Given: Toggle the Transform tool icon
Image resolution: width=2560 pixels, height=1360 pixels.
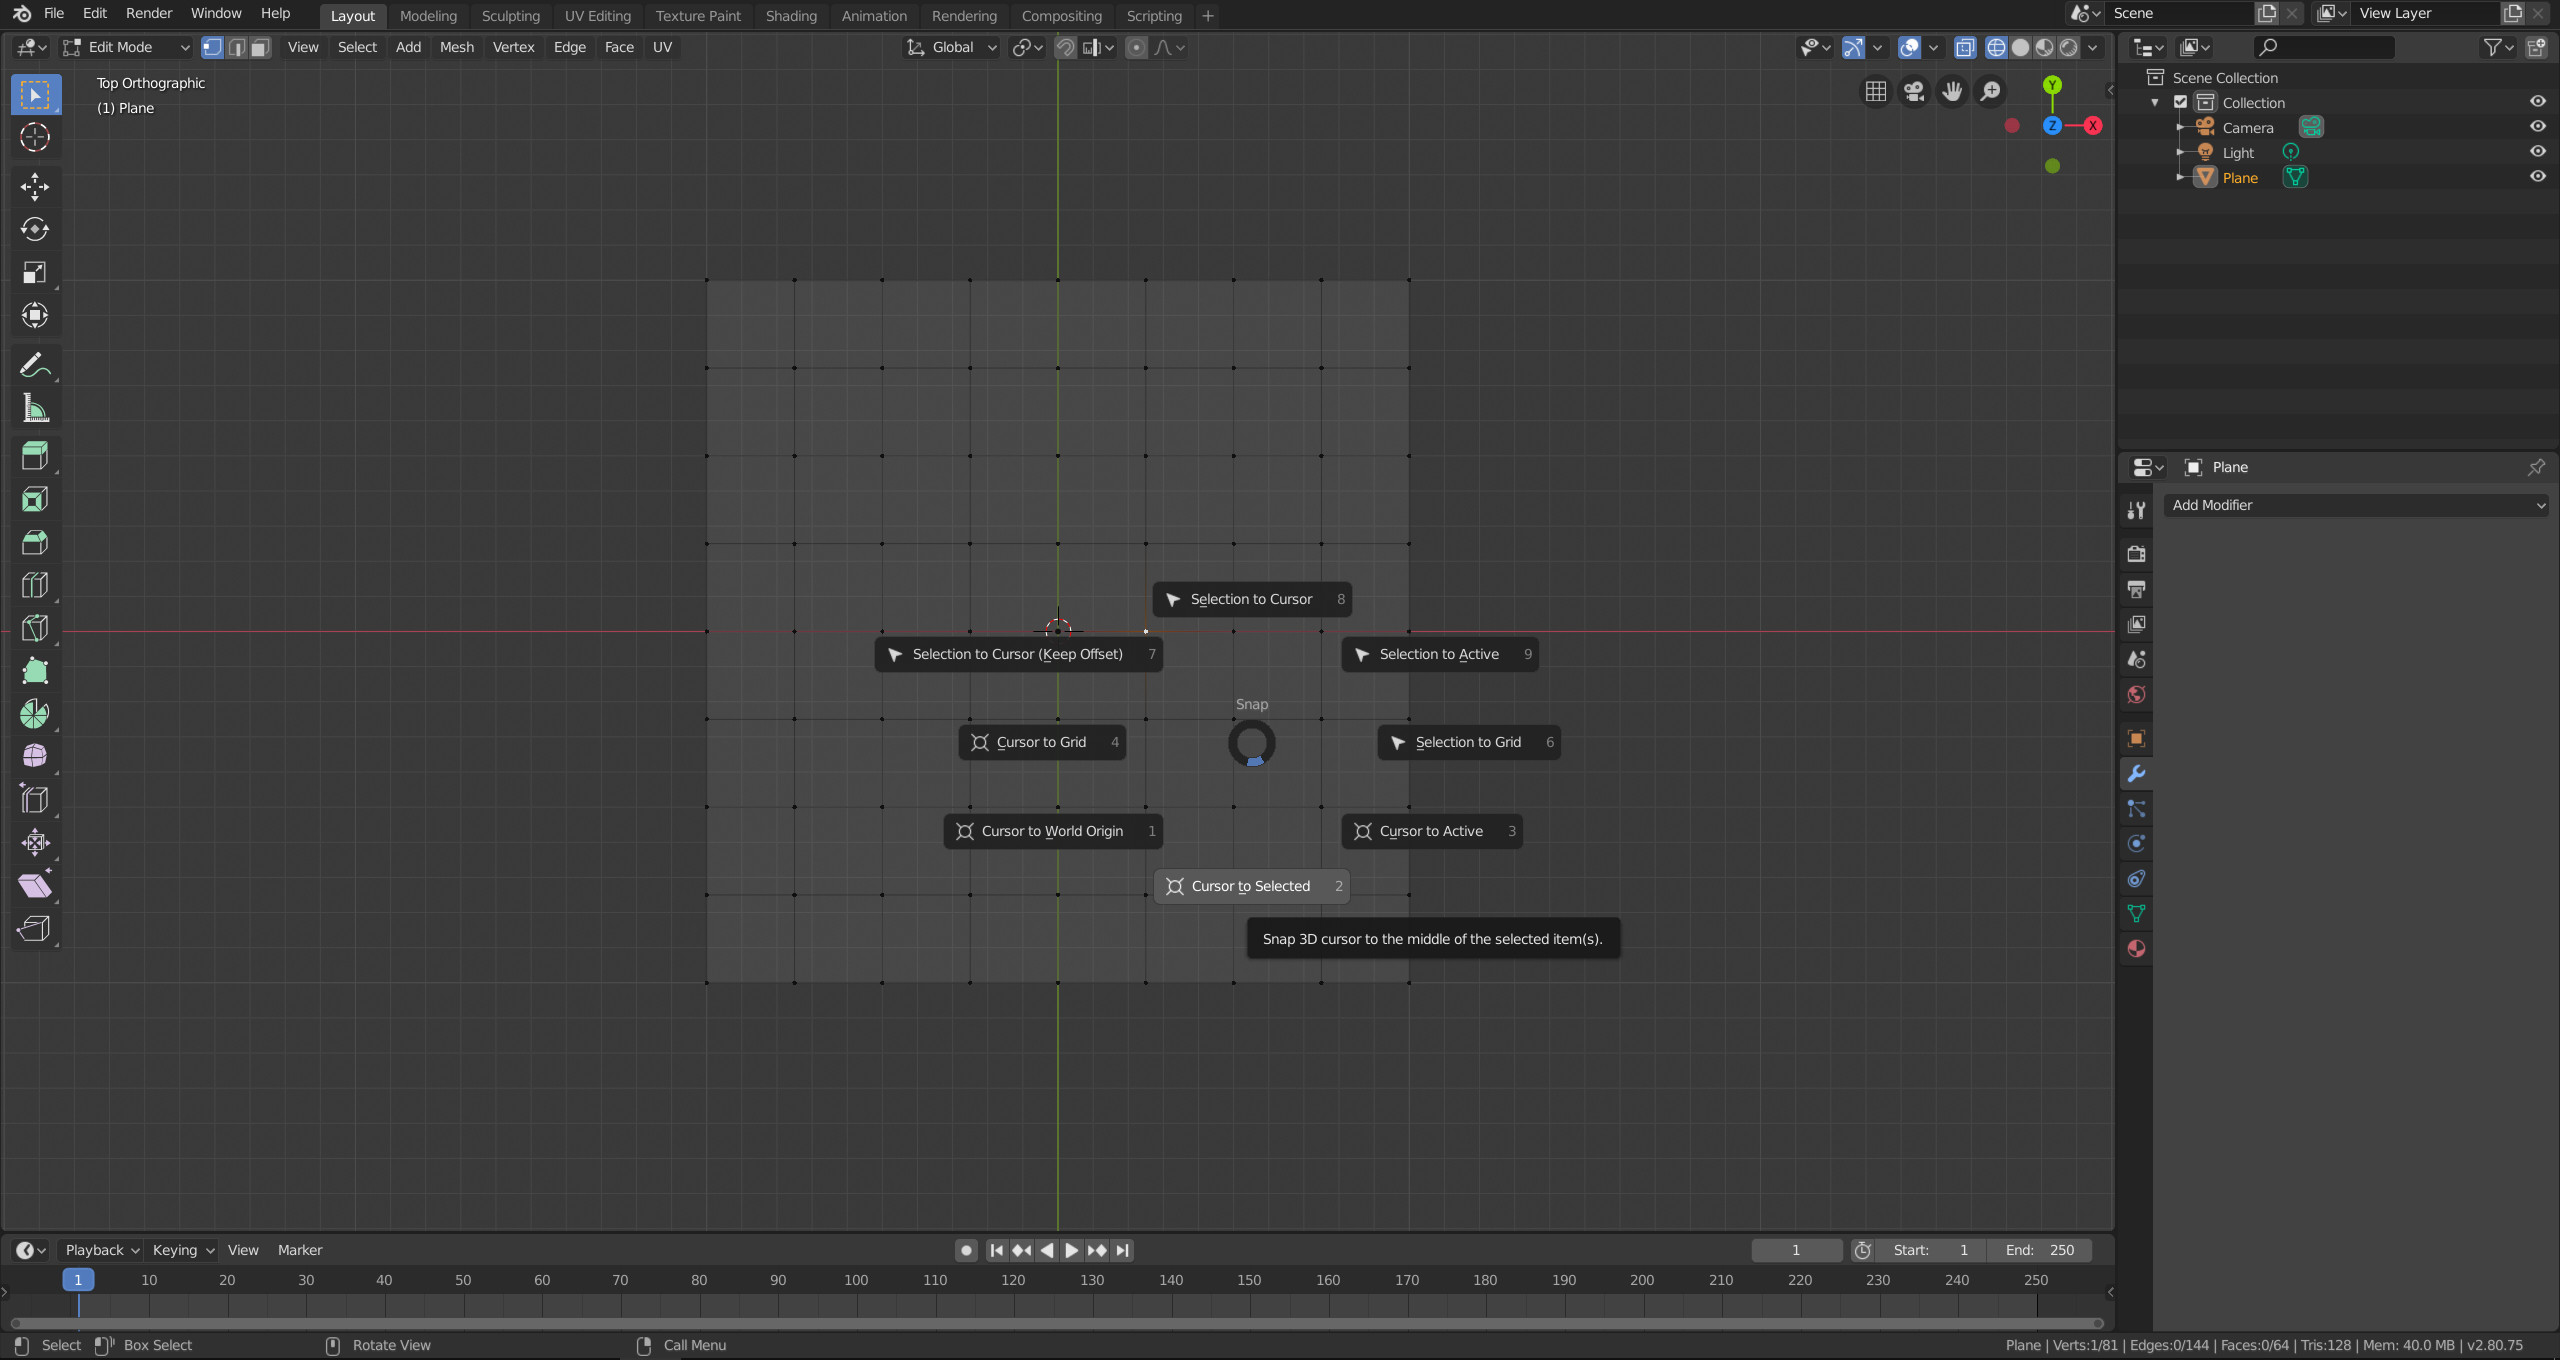Looking at the screenshot, I should pyautogui.click(x=37, y=315).
